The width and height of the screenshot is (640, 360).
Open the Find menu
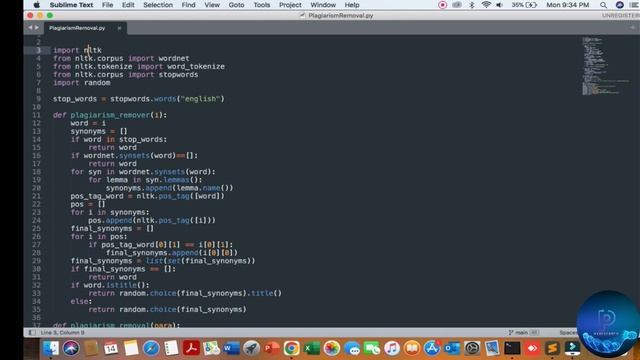[x=188, y=5]
